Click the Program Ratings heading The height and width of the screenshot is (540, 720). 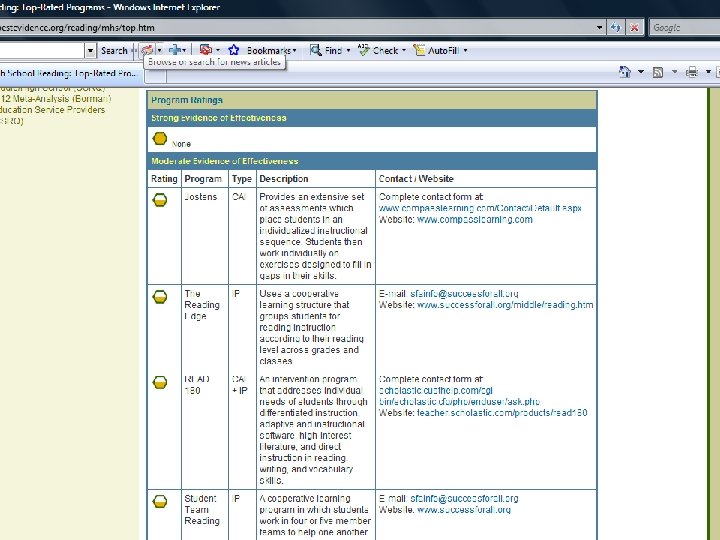click(187, 100)
